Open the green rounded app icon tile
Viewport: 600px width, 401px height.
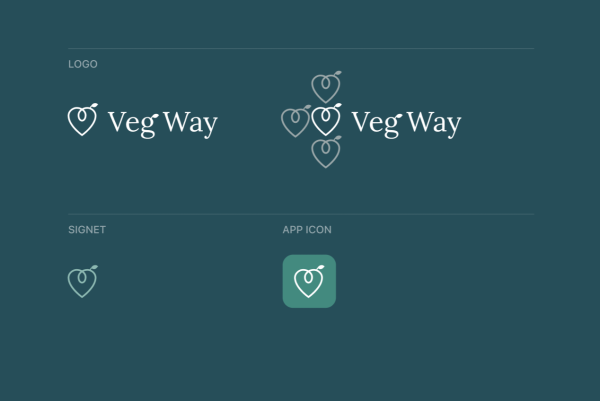[309, 281]
